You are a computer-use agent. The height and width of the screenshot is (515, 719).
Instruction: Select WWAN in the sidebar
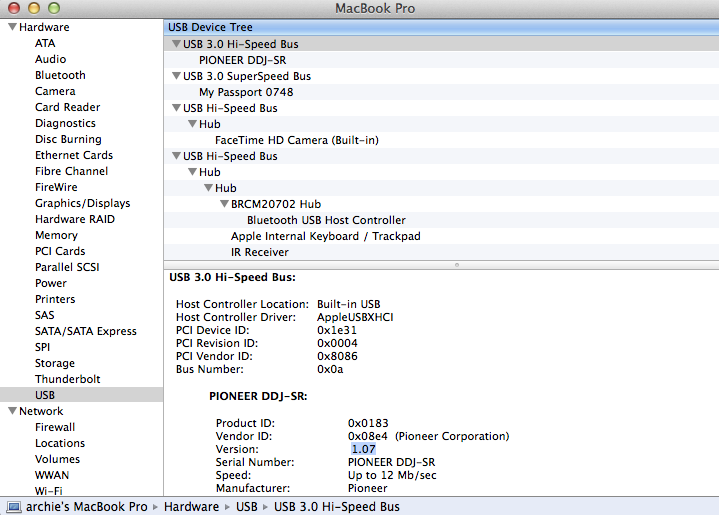point(52,475)
